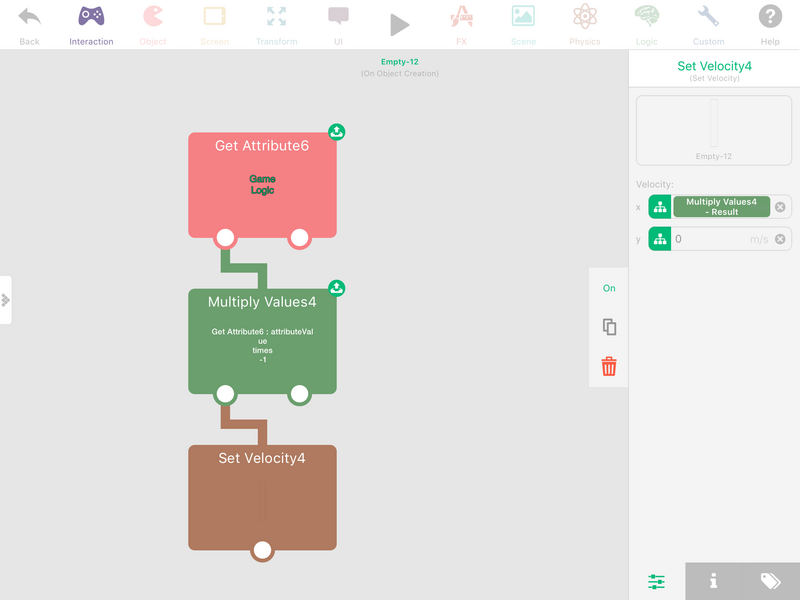Viewport: 800px width, 600px height.
Task: Open the Help menu
Action: click(x=770, y=24)
